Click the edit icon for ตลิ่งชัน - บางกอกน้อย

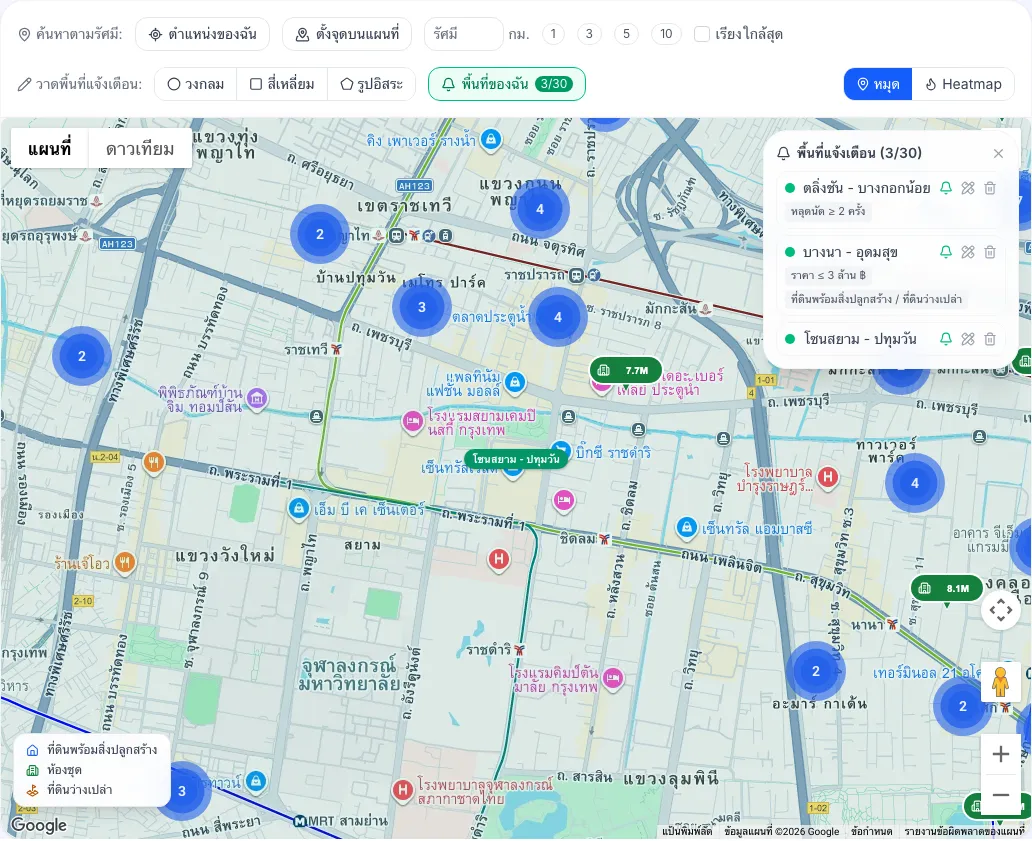968,188
